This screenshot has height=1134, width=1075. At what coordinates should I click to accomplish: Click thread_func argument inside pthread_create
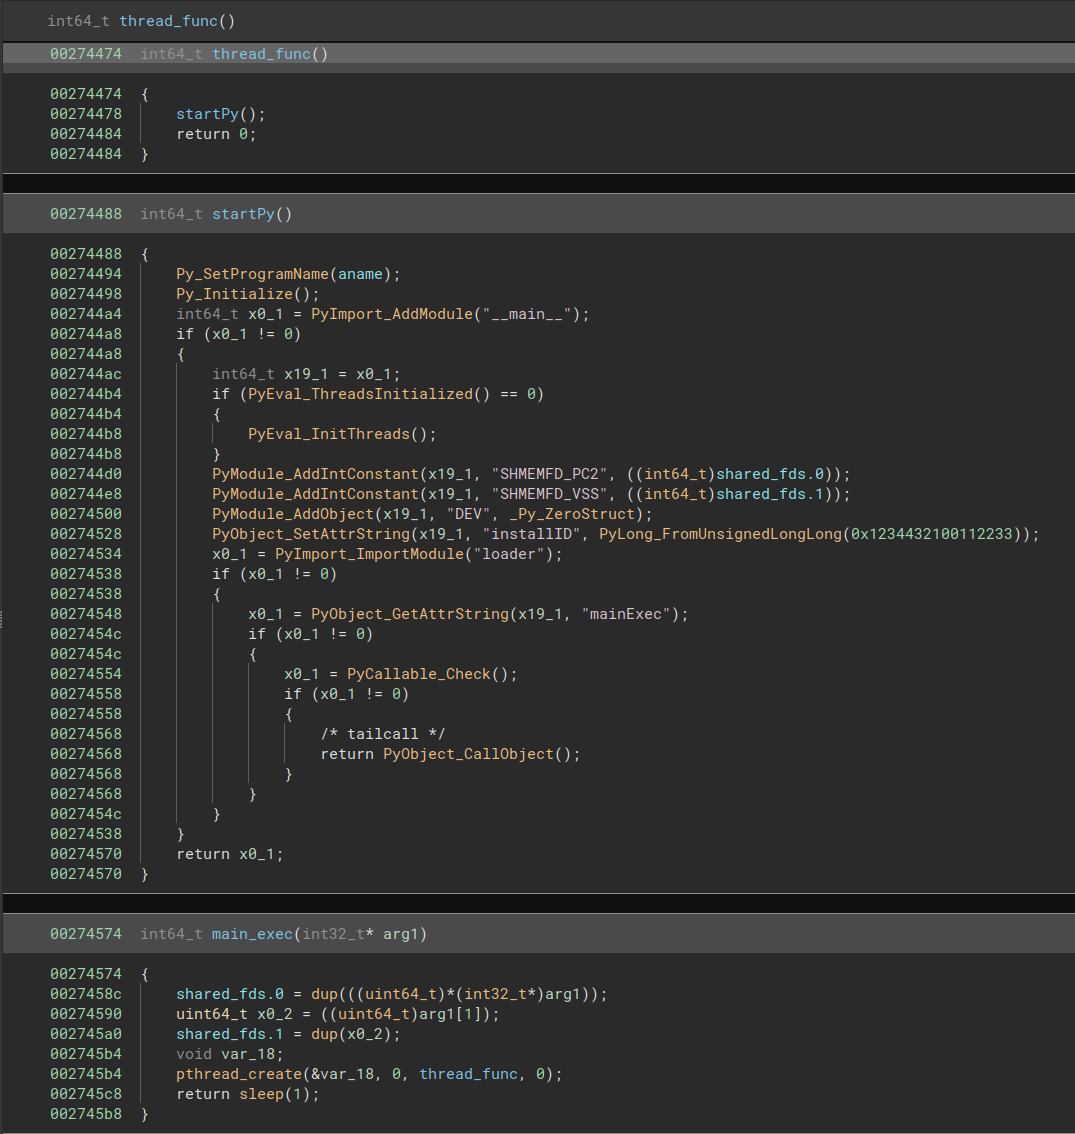[468, 1074]
